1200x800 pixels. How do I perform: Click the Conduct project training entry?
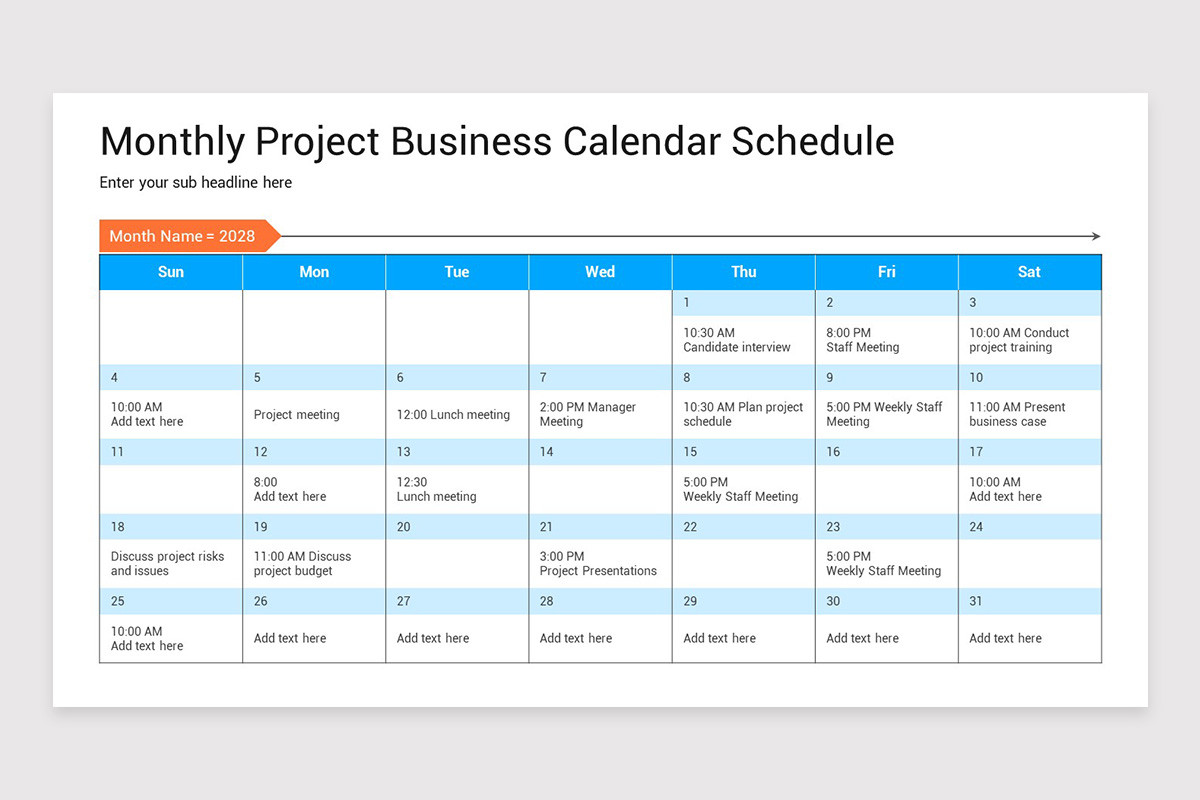tap(1018, 340)
